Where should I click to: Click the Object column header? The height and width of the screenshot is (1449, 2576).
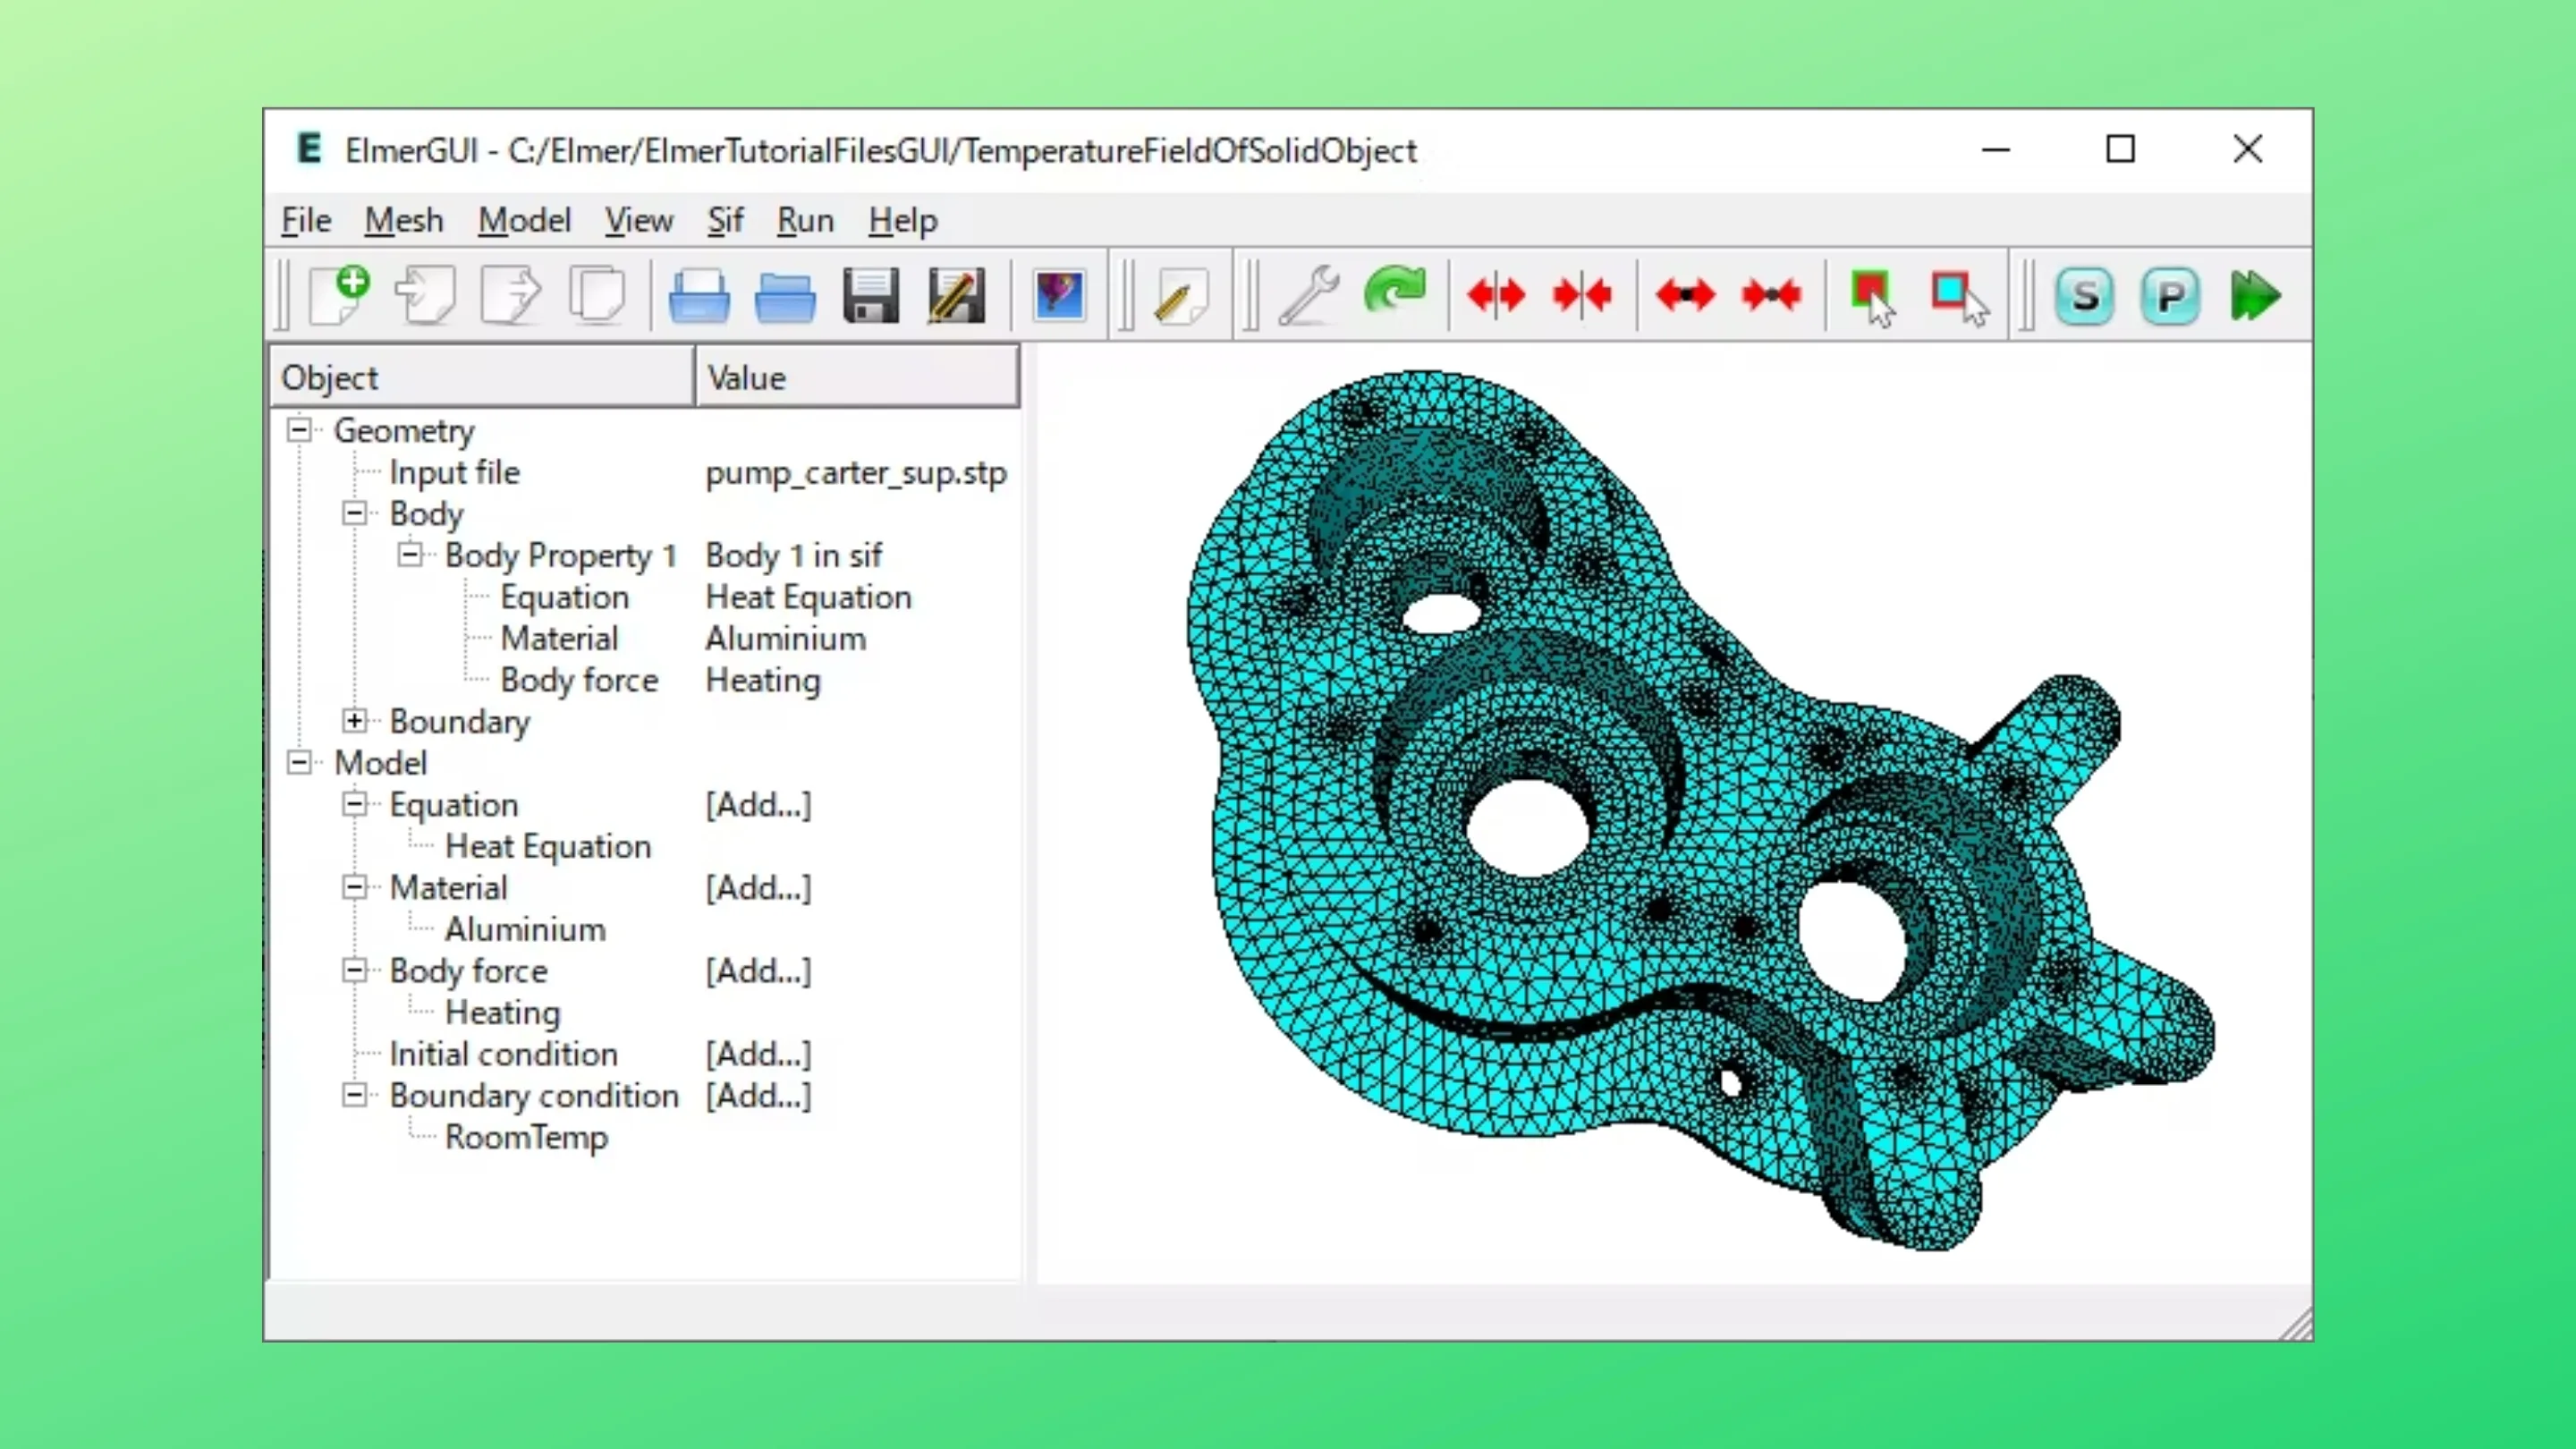pos(483,377)
